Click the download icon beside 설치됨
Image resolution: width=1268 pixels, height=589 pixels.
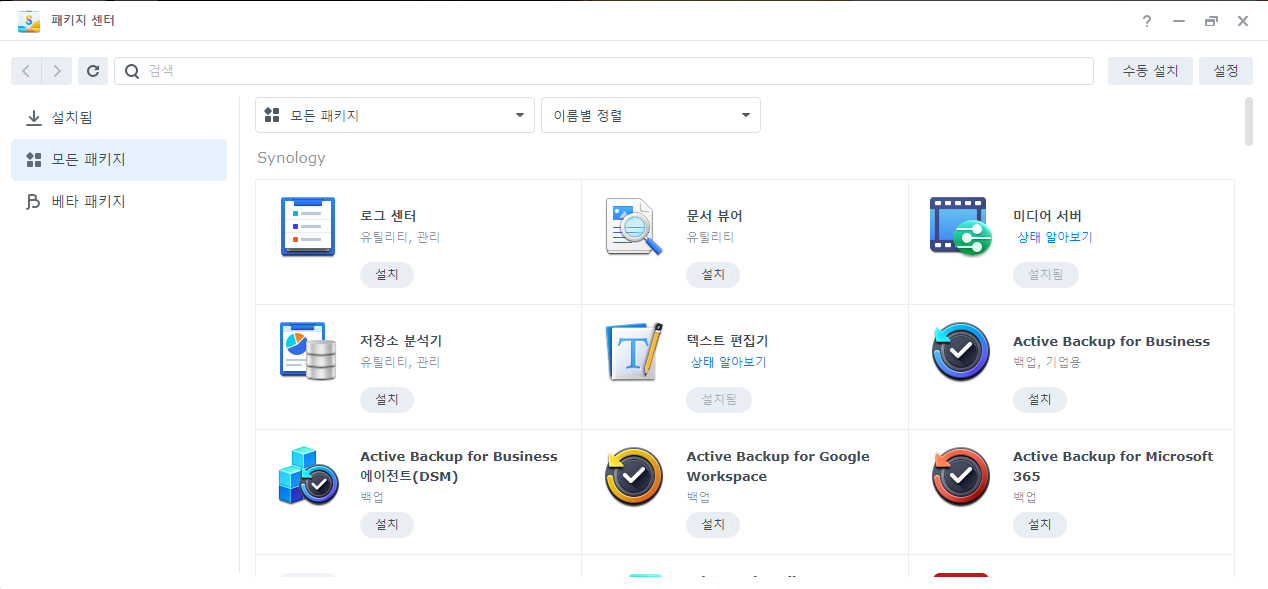(34, 118)
